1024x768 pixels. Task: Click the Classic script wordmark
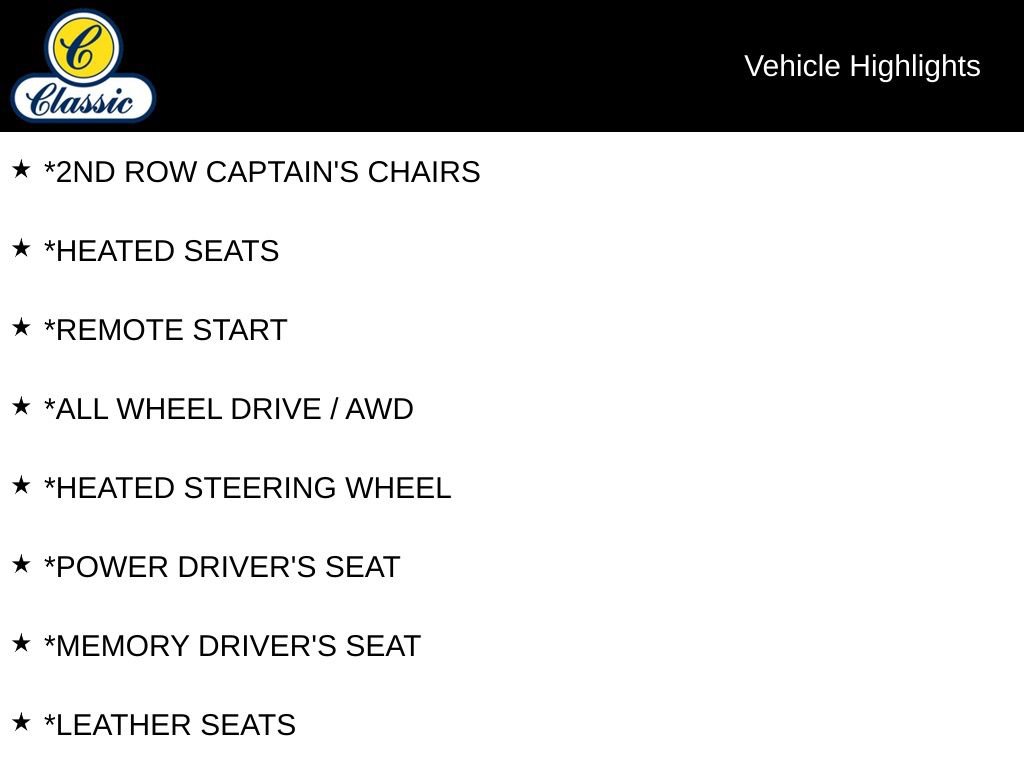tap(81, 100)
